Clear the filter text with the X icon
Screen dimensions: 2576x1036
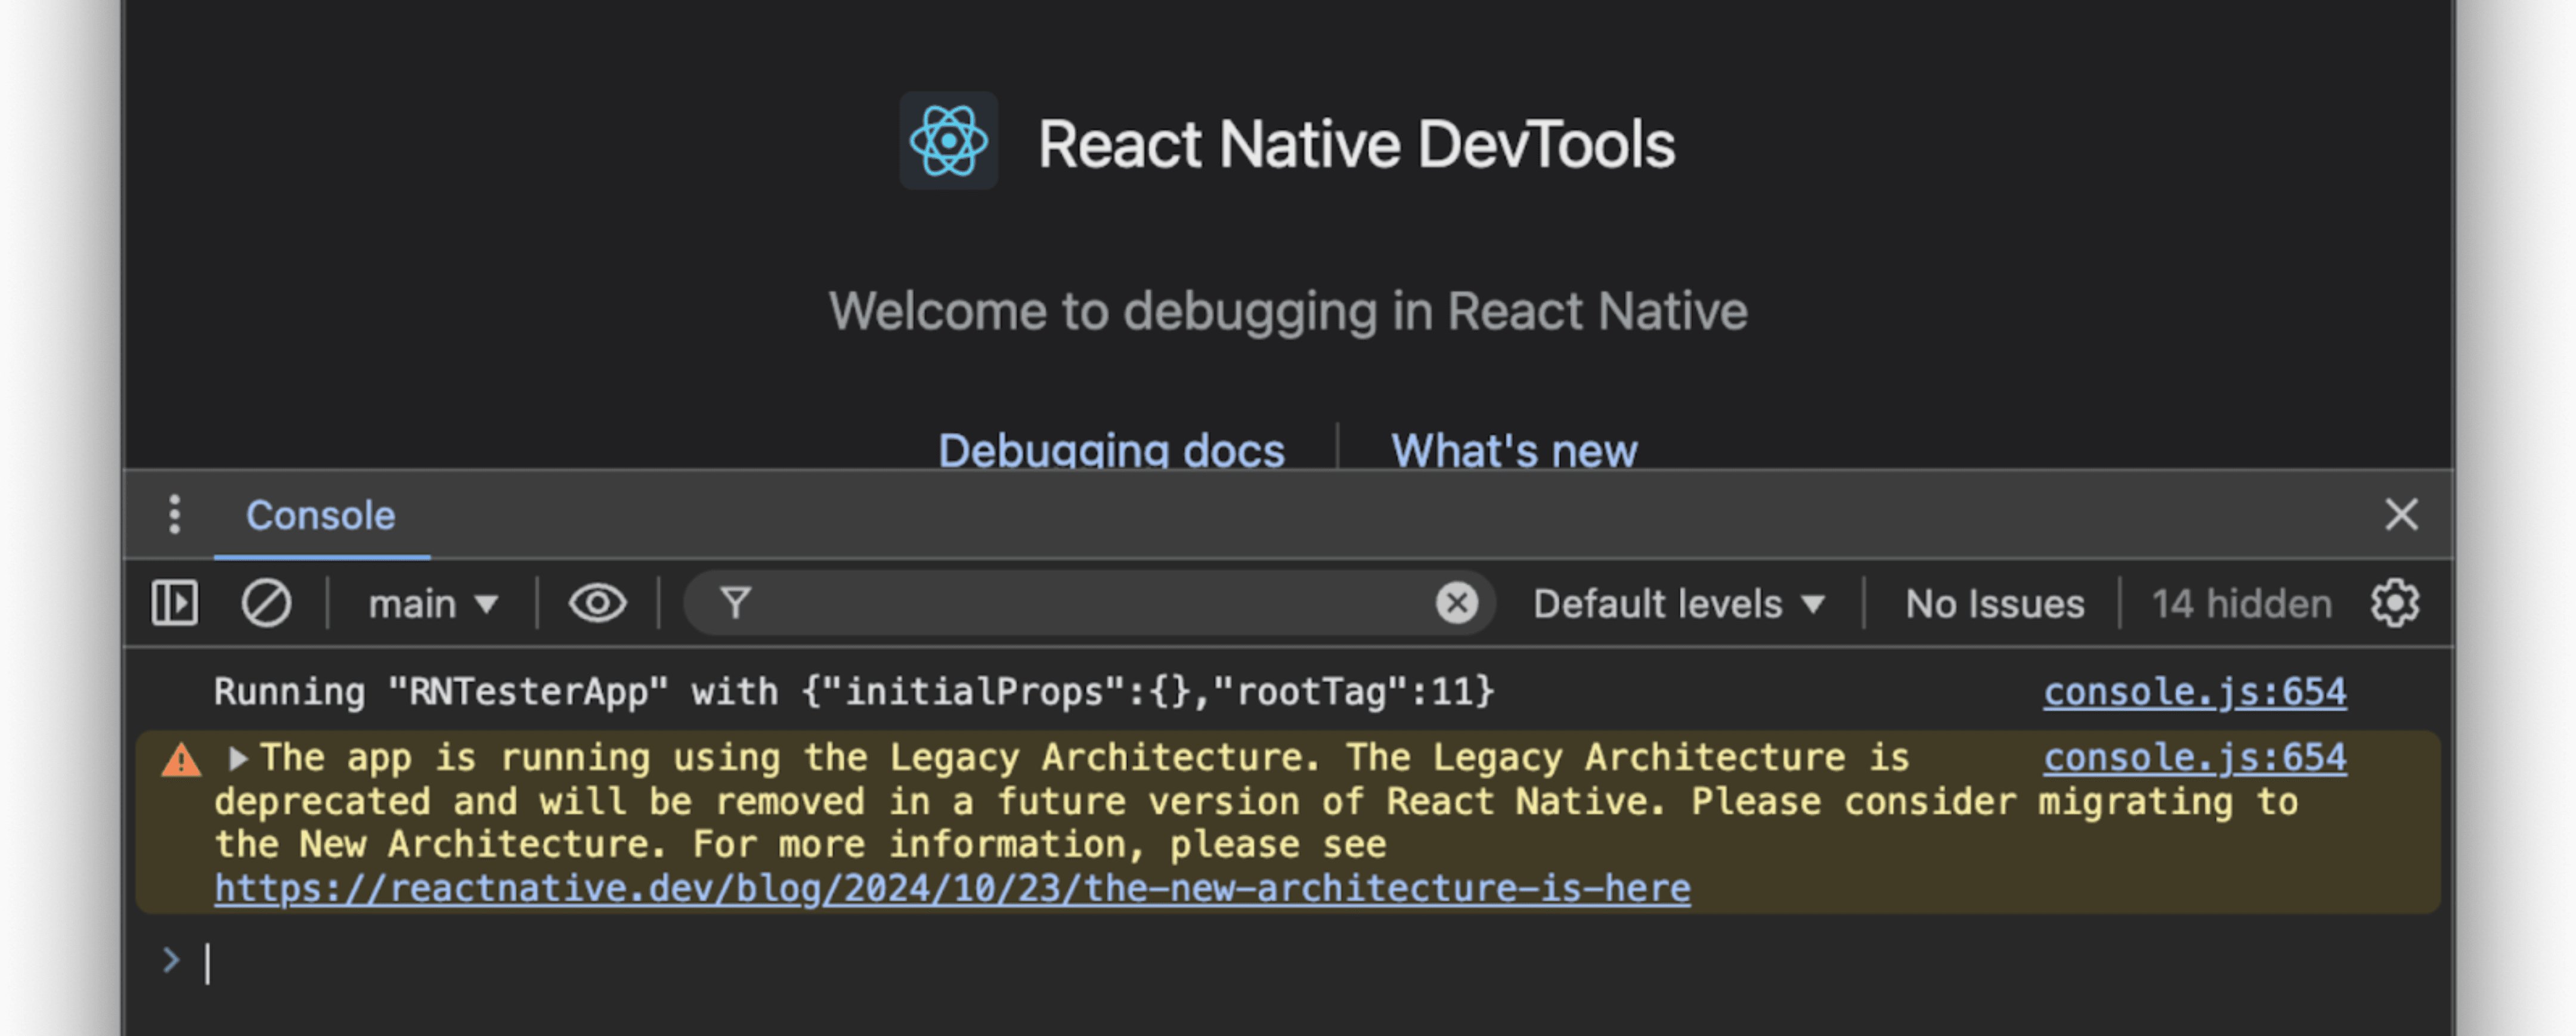[1457, 602]
